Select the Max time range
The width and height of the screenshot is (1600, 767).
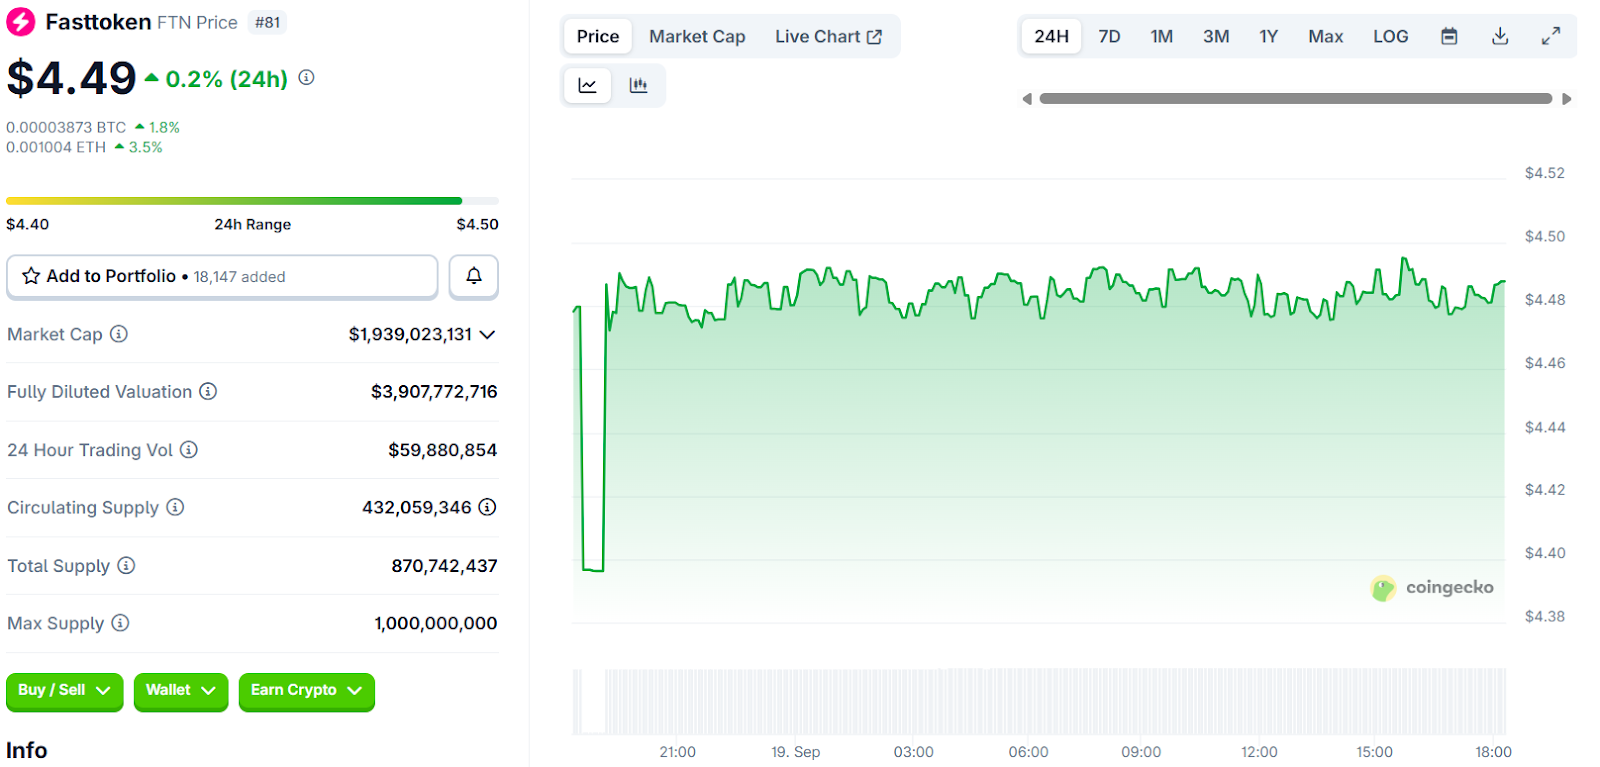tap(1325, 36)
